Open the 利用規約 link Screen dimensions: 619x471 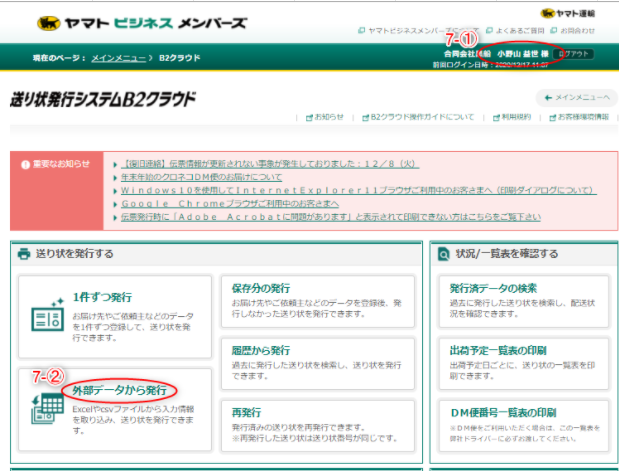516,117
